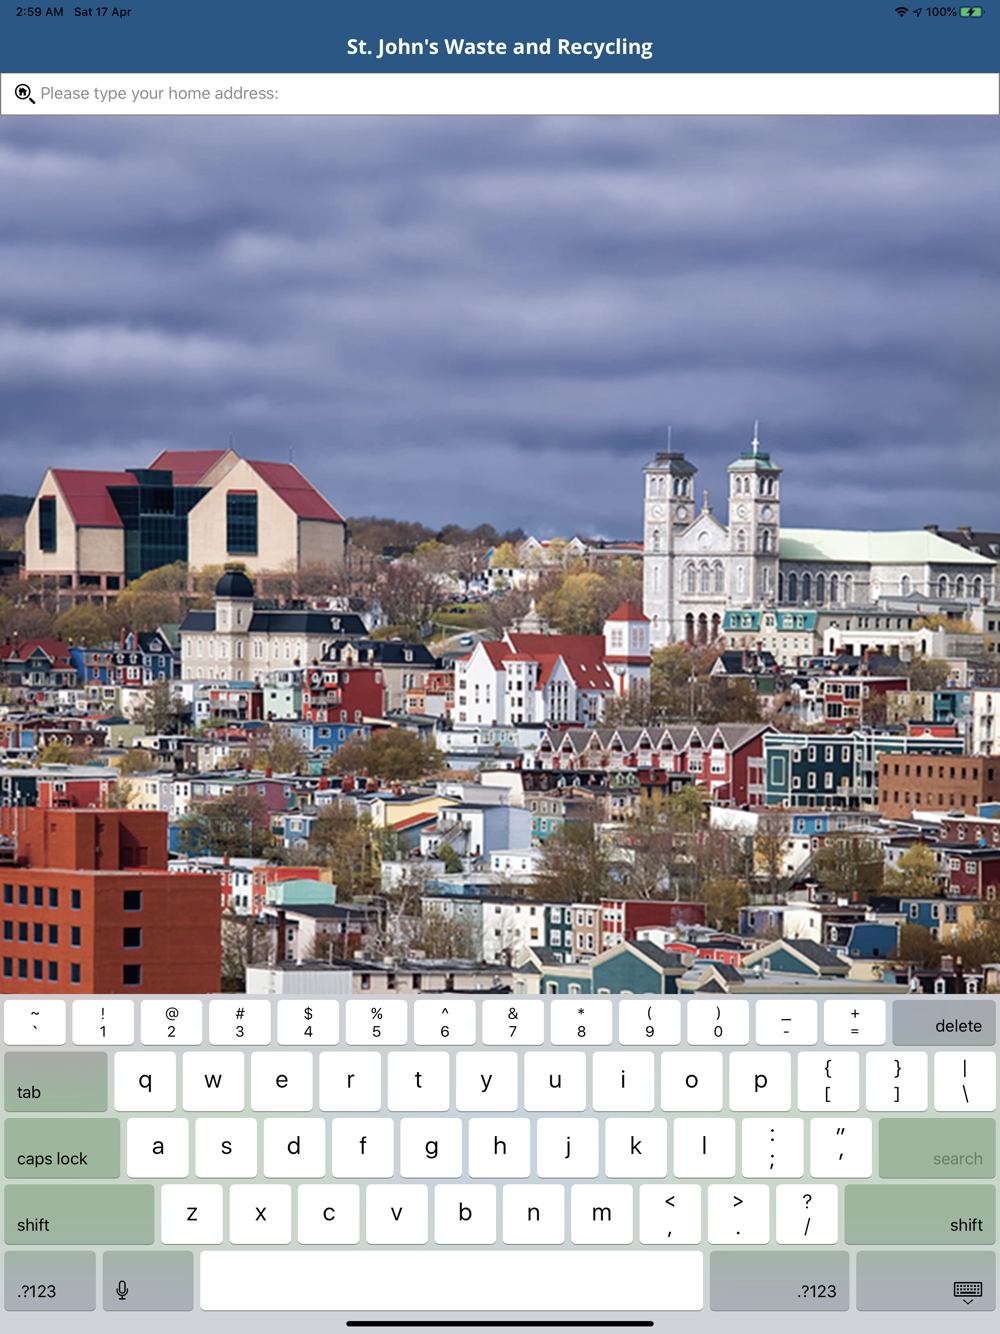Tap the letter r key
This screenshot has height=1334, width=1000.
(350, 1081)
